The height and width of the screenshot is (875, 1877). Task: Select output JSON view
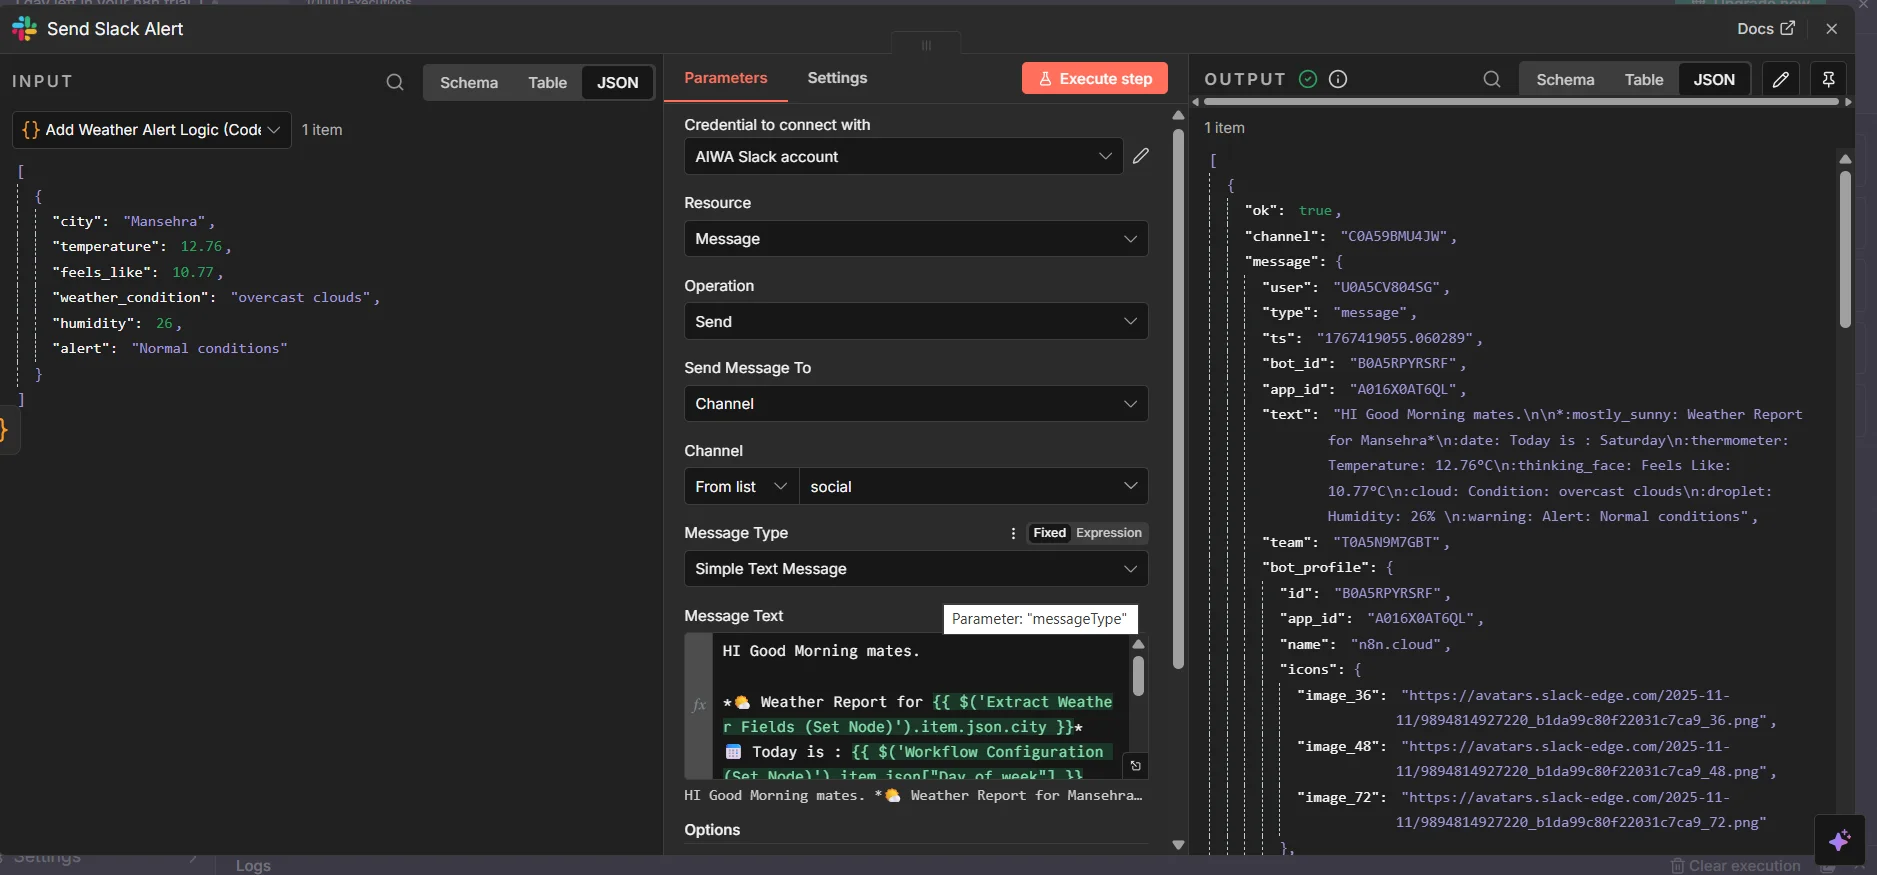click(x=1714, y=80)
